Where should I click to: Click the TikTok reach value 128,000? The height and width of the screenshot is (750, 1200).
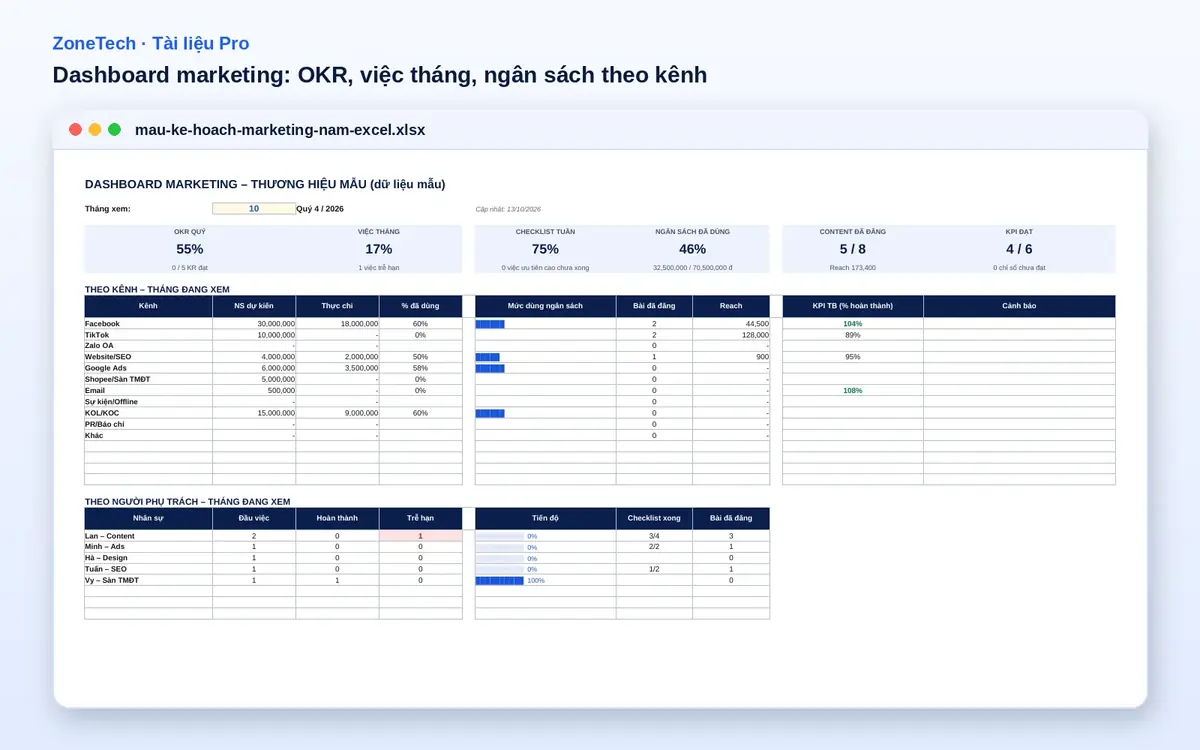(x=731, y=335)
